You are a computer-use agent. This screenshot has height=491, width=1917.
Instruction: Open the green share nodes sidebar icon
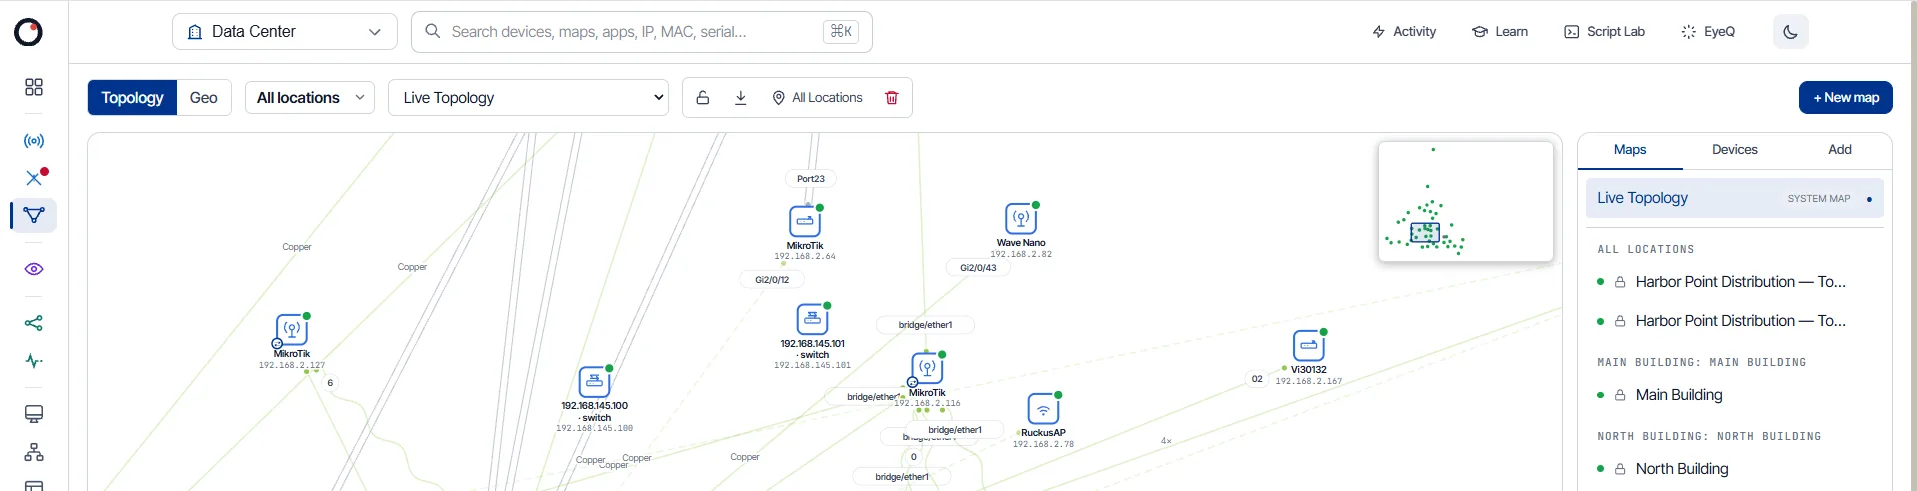34,323
